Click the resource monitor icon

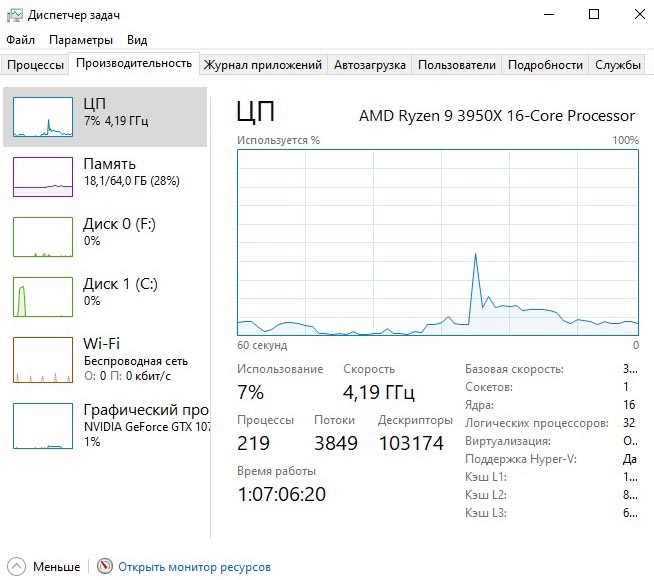tap(105, 567)
